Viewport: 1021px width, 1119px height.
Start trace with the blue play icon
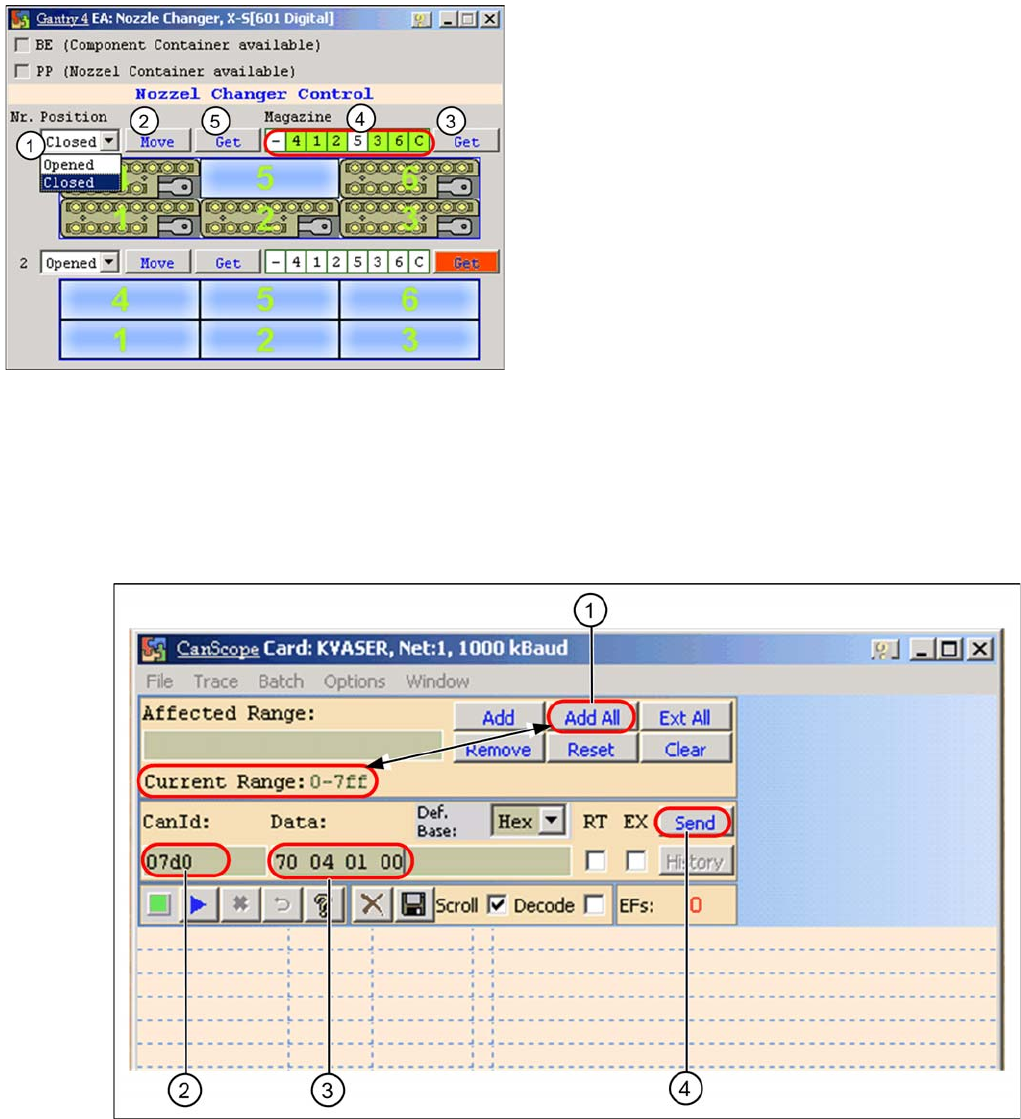pos(198,904)
